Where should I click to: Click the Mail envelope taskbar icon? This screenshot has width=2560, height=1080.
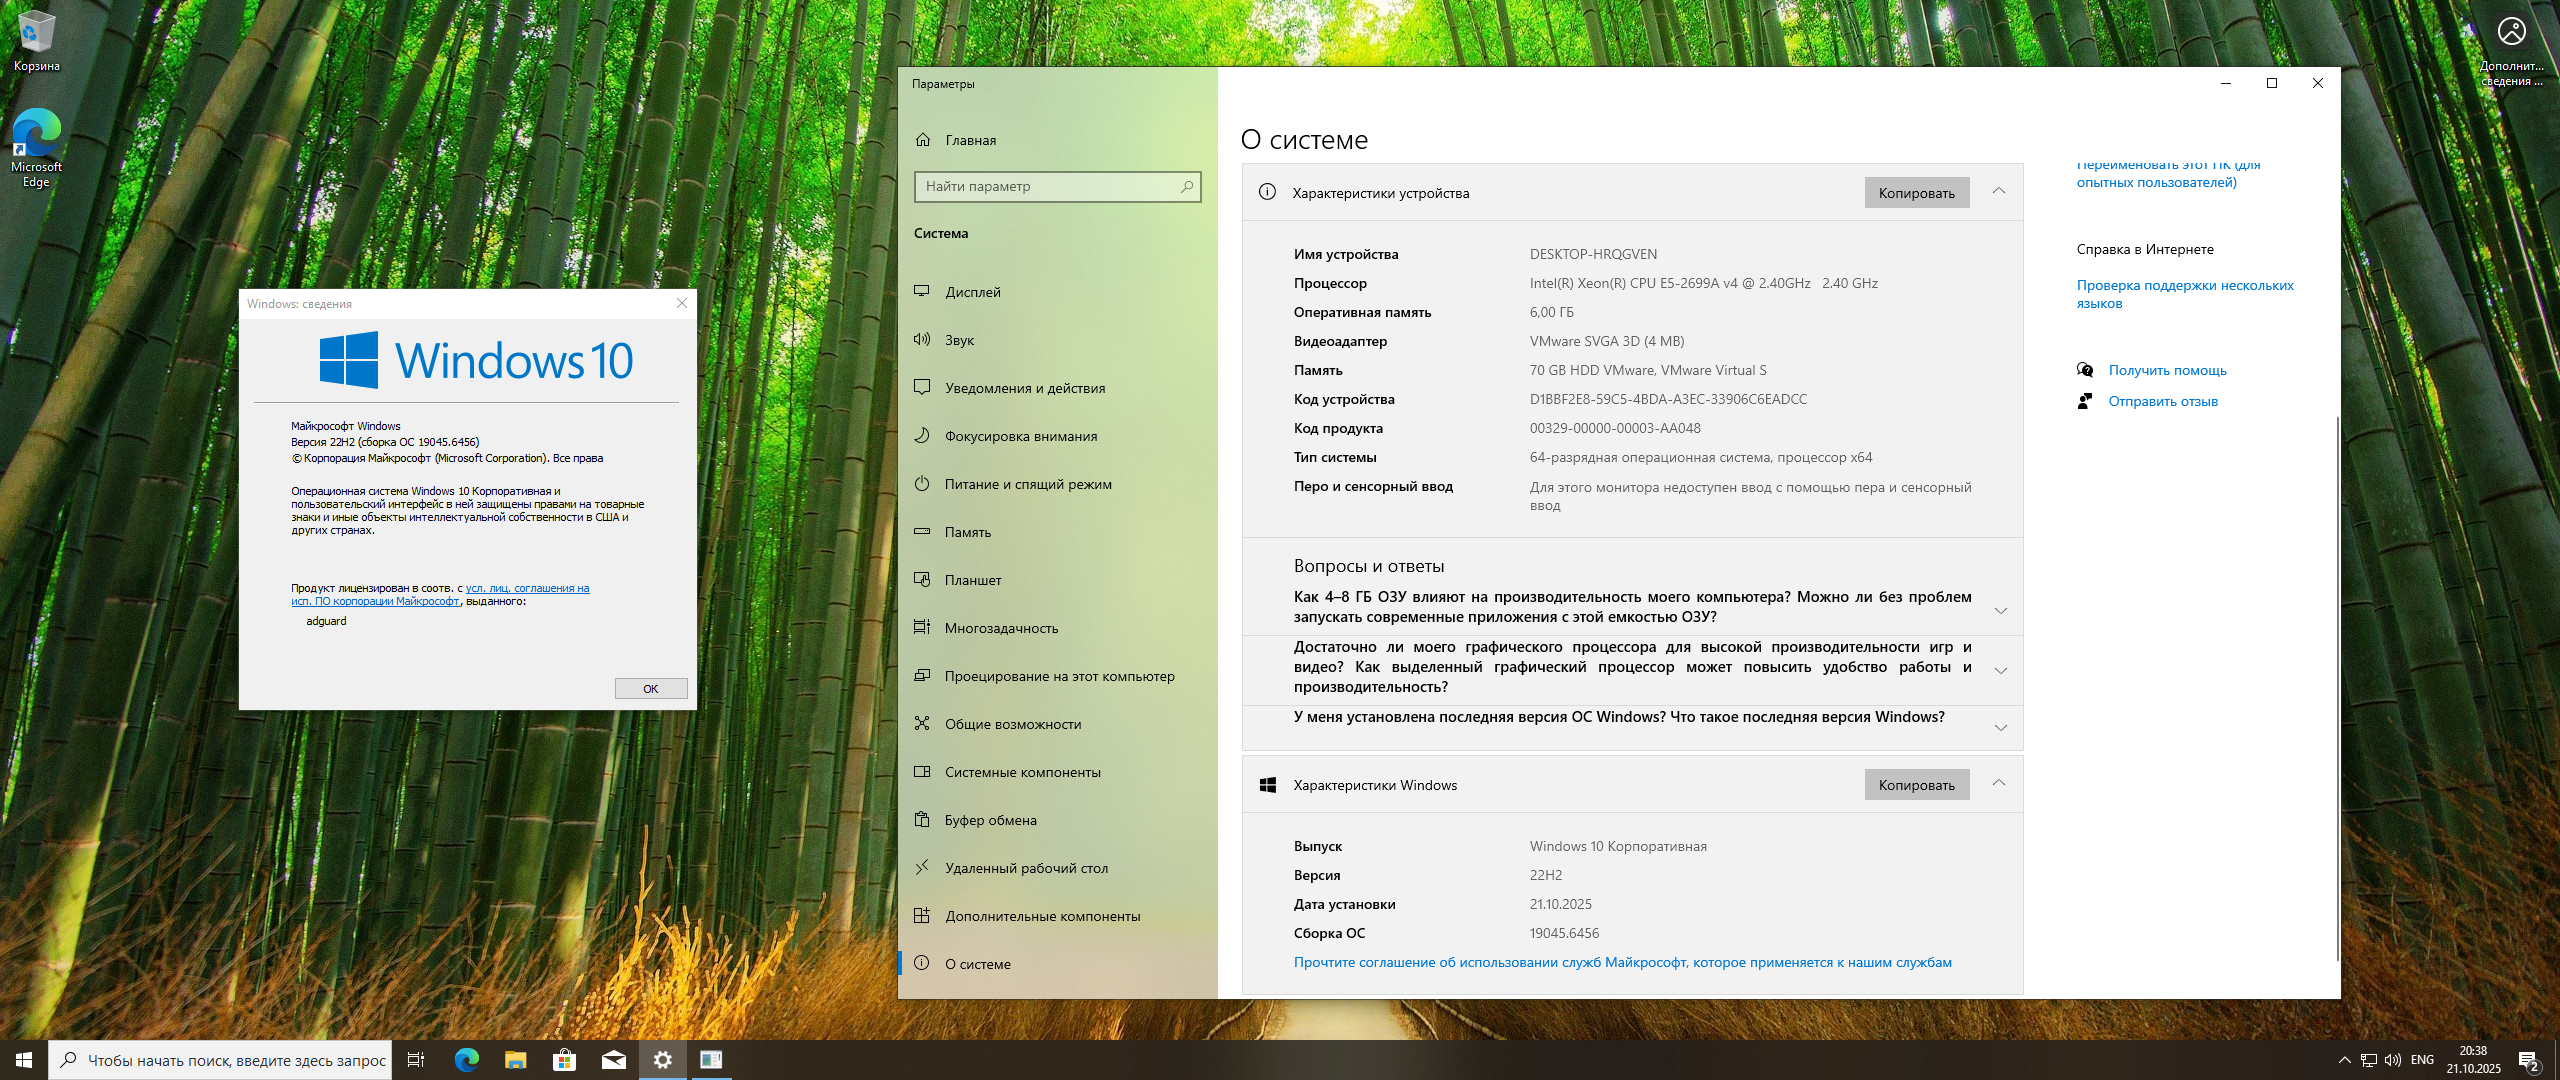pyautogui.click(x=613, y=1060)
